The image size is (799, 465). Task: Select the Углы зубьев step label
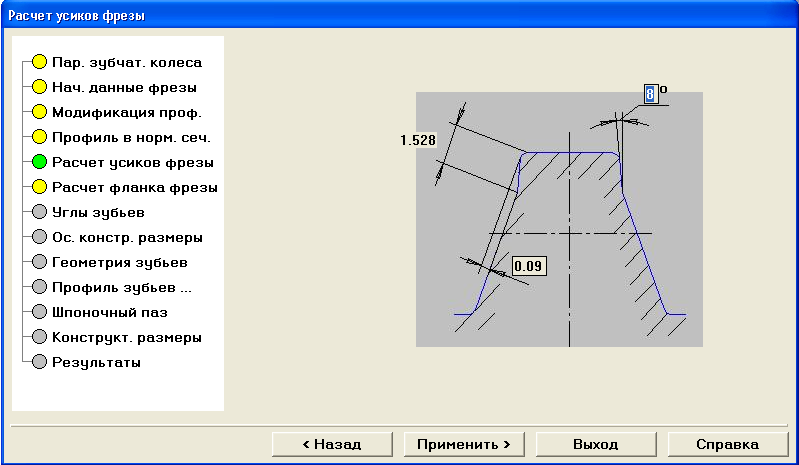[98, 212]
